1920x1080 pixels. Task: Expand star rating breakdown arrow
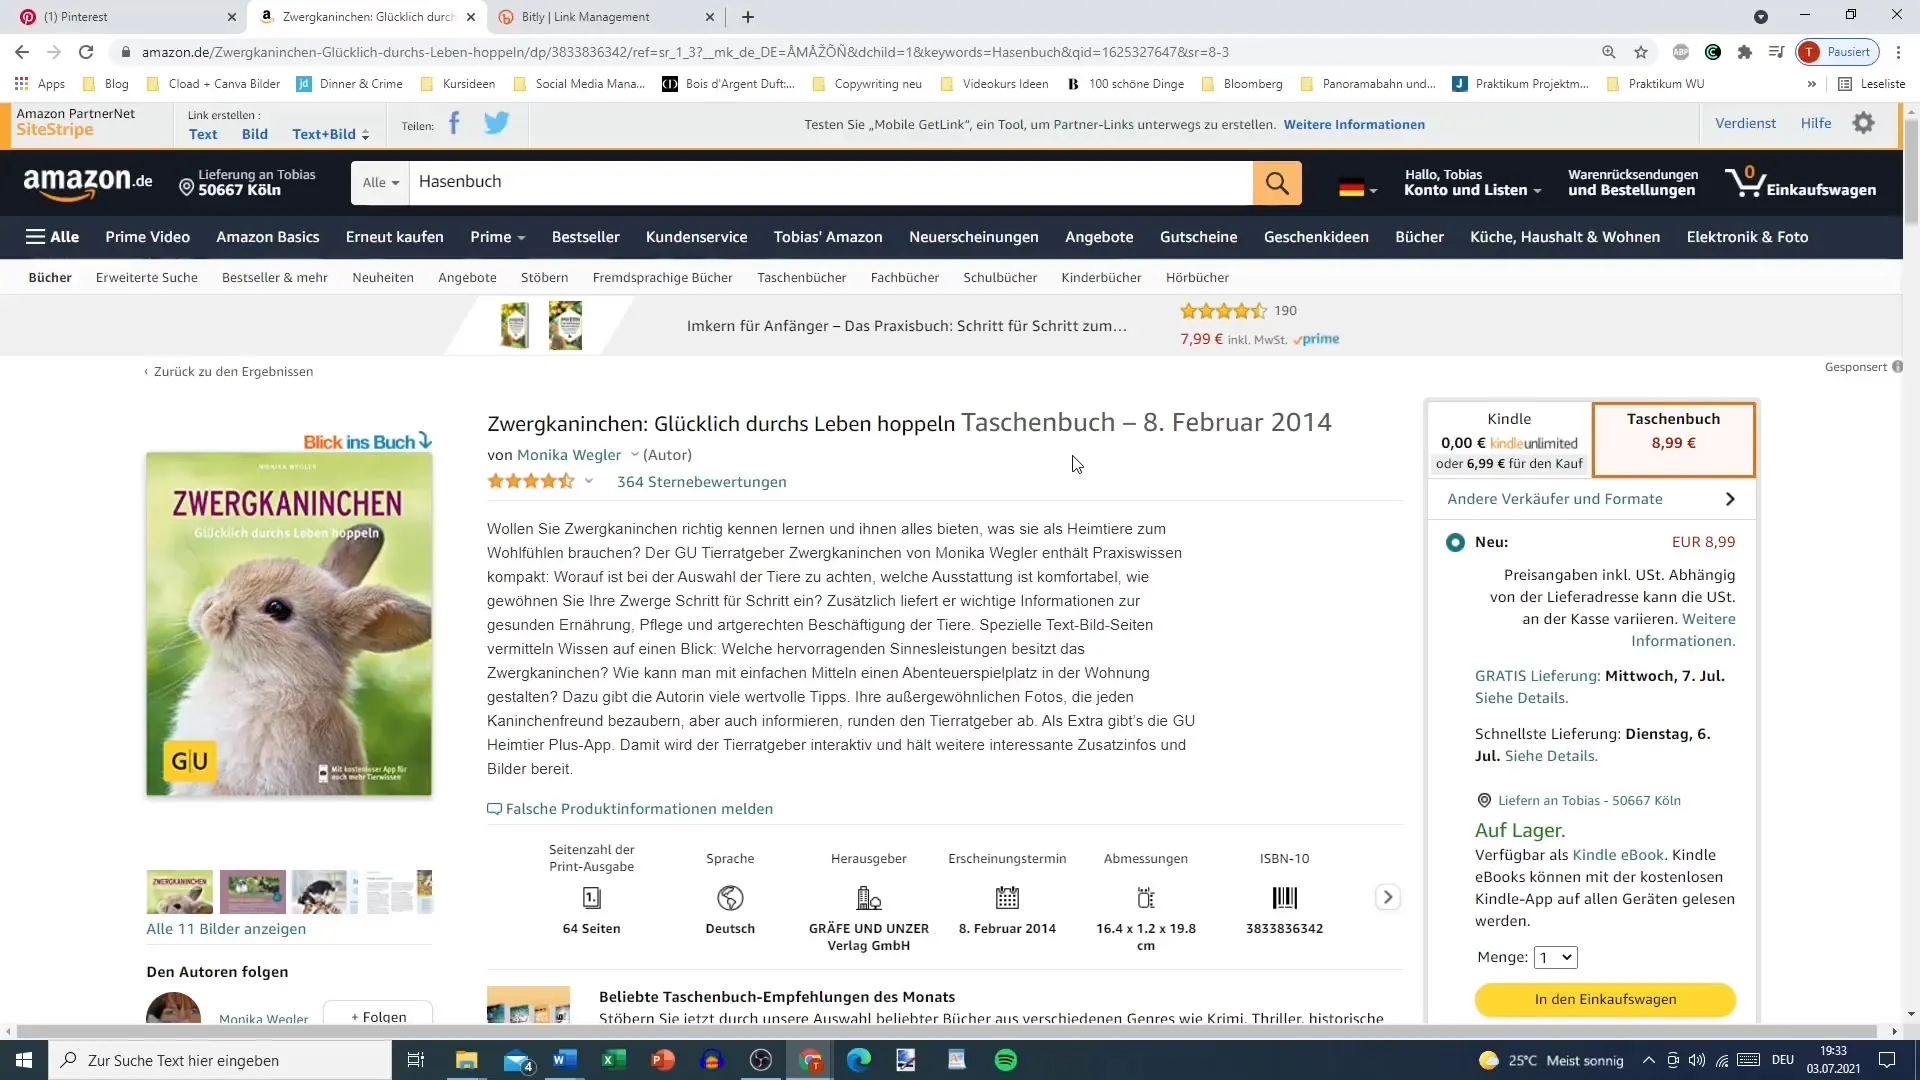[589, 481]
